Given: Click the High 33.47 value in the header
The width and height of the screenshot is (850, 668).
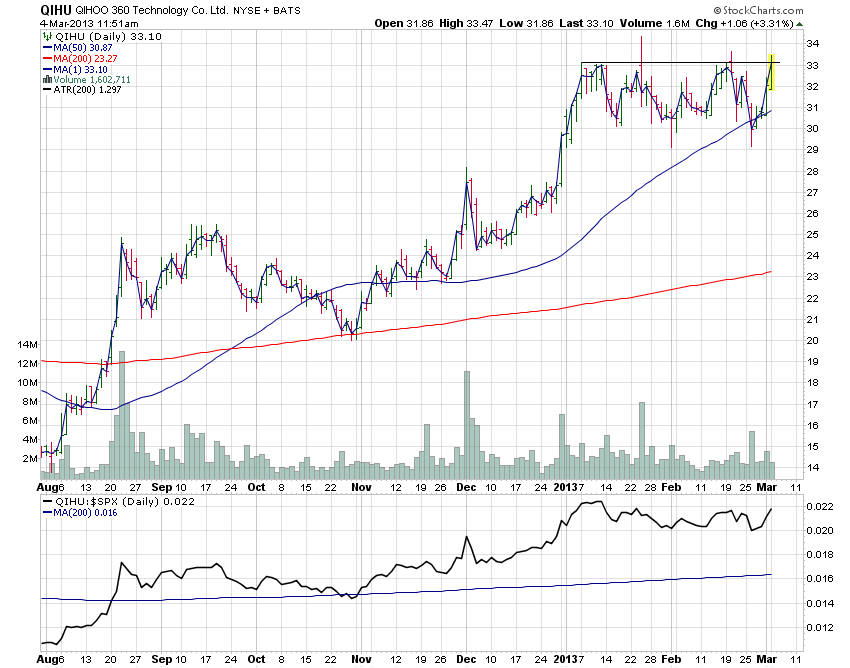Looking at the screenshot, I should [466, 23].
